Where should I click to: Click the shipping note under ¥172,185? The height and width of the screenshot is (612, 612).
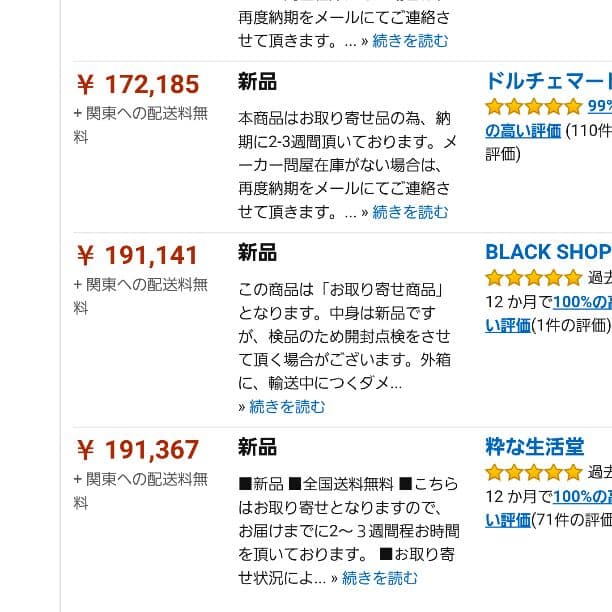pos(140,124)
